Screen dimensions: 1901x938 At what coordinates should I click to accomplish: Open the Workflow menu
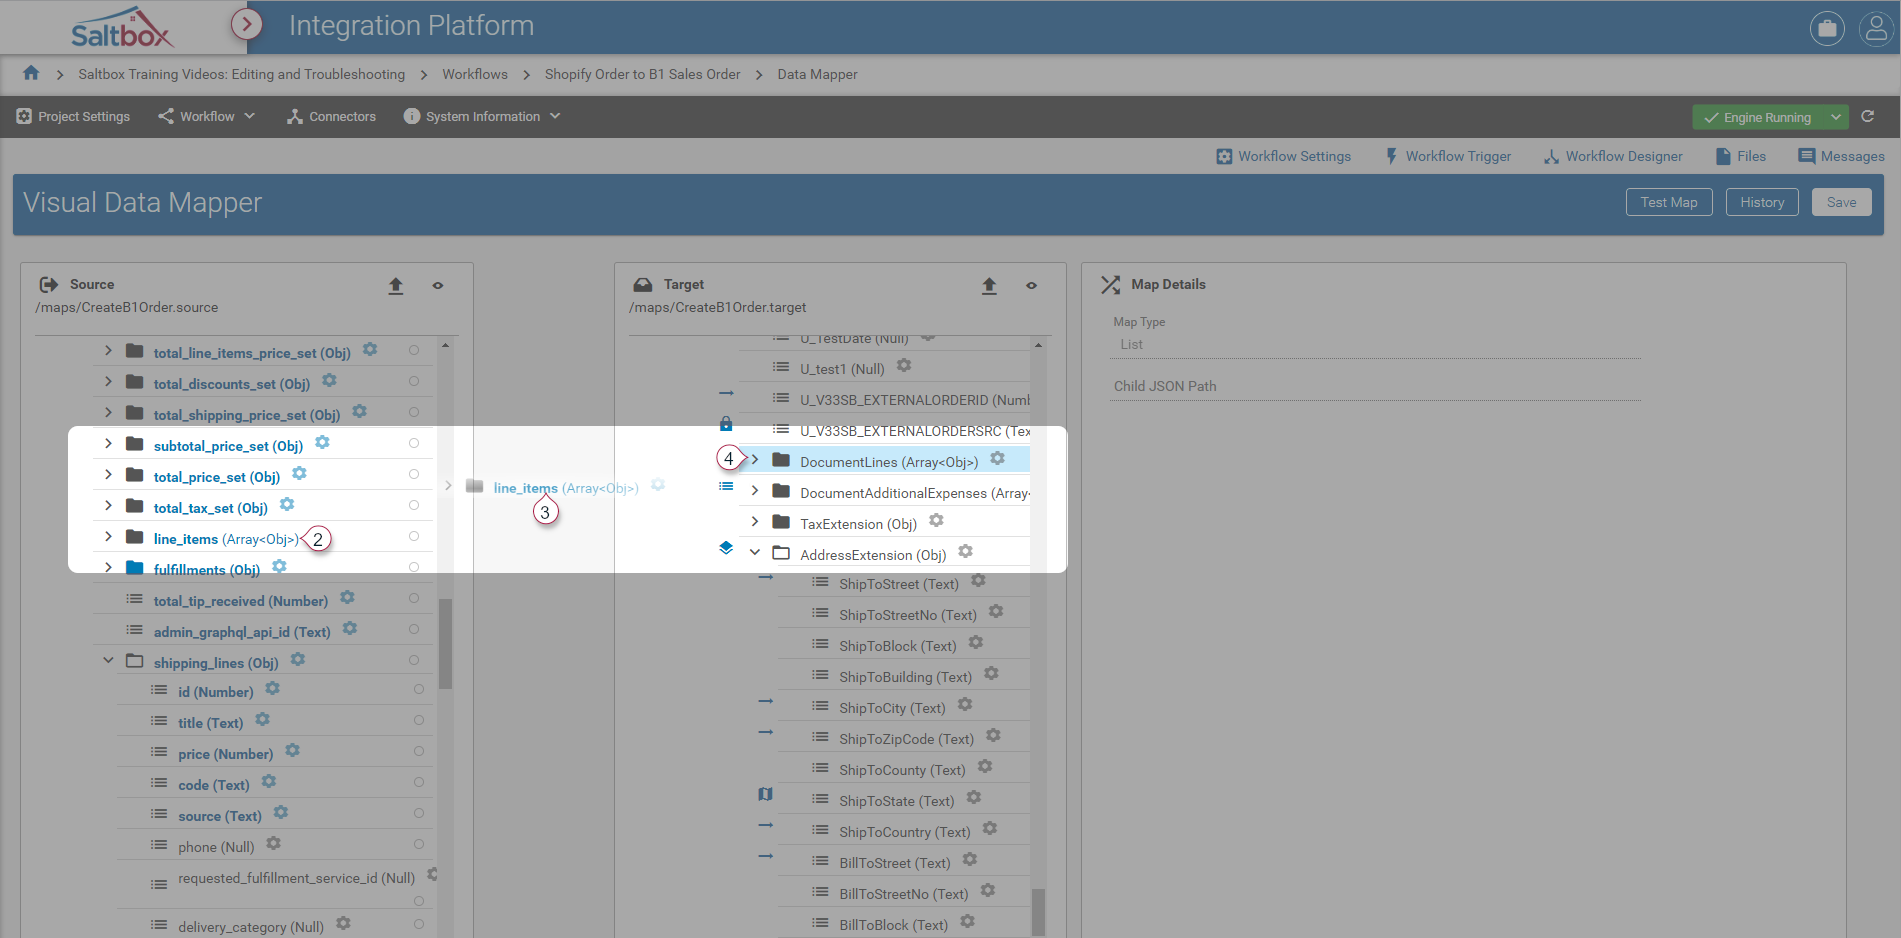click(x=207, y=117)
